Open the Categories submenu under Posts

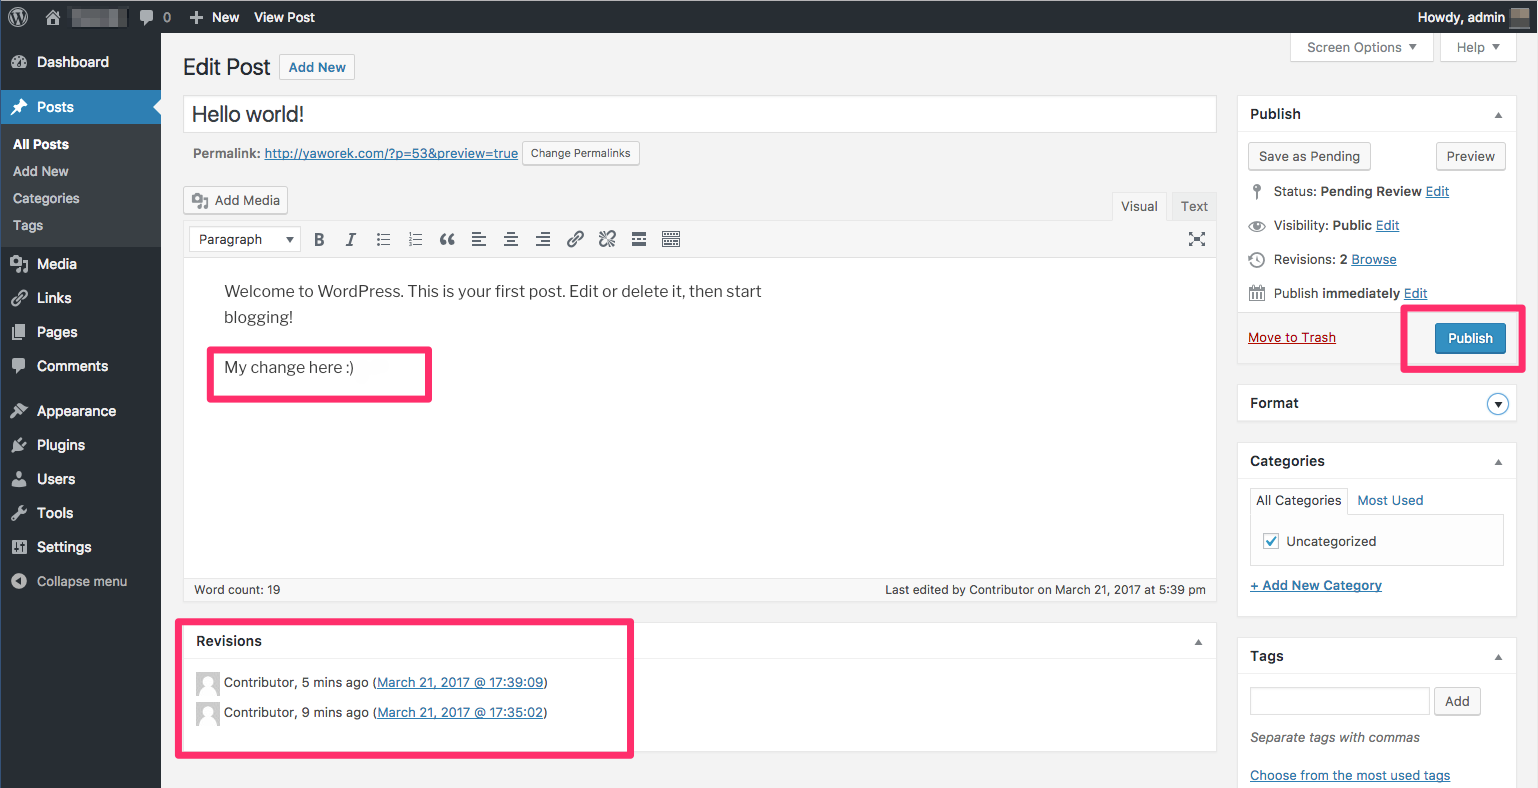tap(46, 198)
